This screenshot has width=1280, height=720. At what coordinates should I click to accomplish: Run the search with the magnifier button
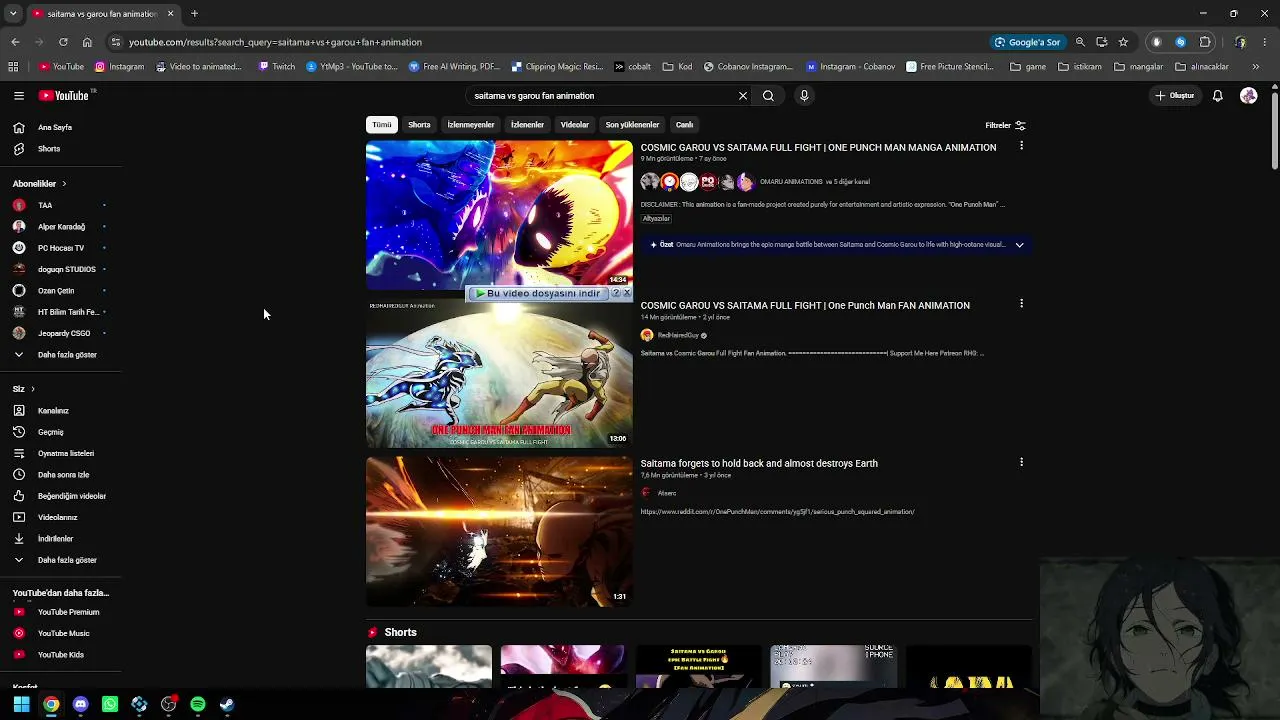click(768, 96)
